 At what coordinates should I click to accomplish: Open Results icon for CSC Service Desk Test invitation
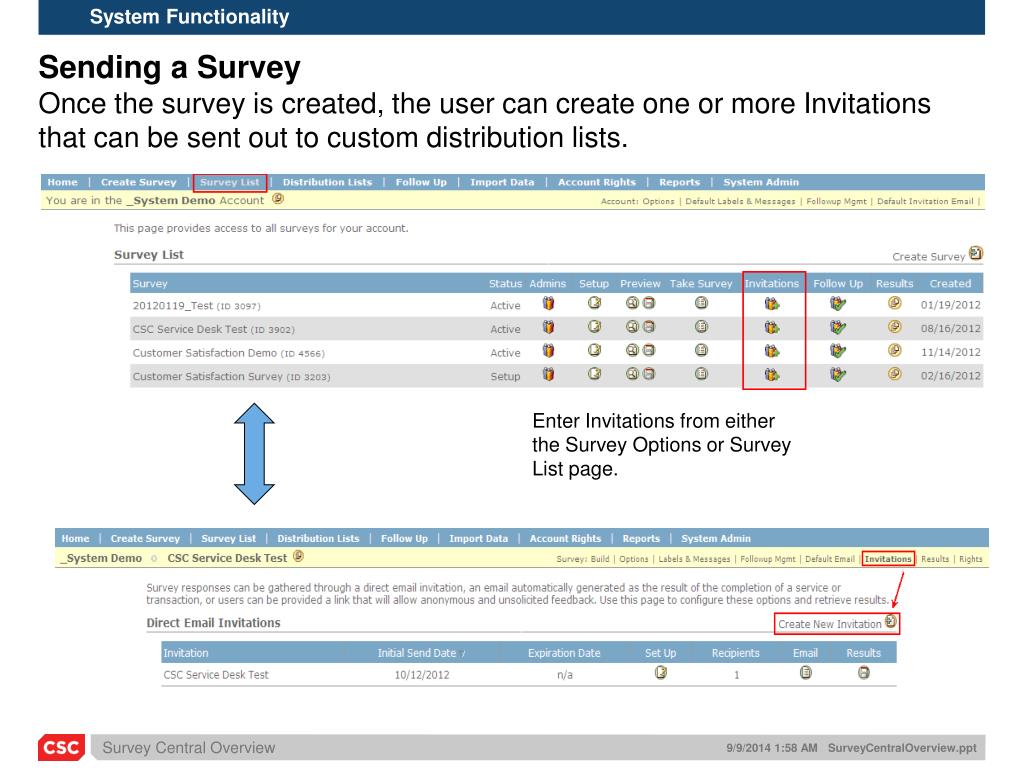tap(863, 672)
